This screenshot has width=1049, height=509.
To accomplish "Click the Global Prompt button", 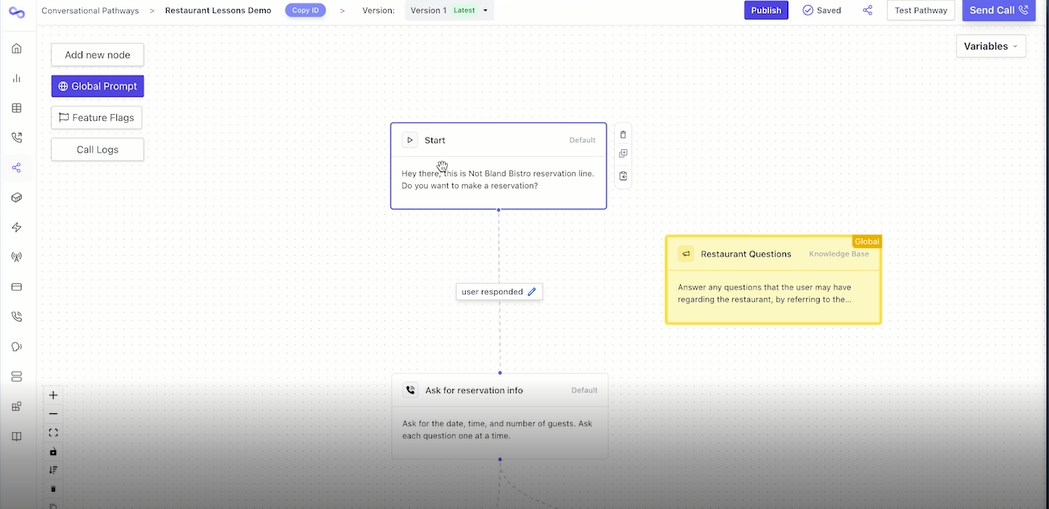I will coord(97,87).
